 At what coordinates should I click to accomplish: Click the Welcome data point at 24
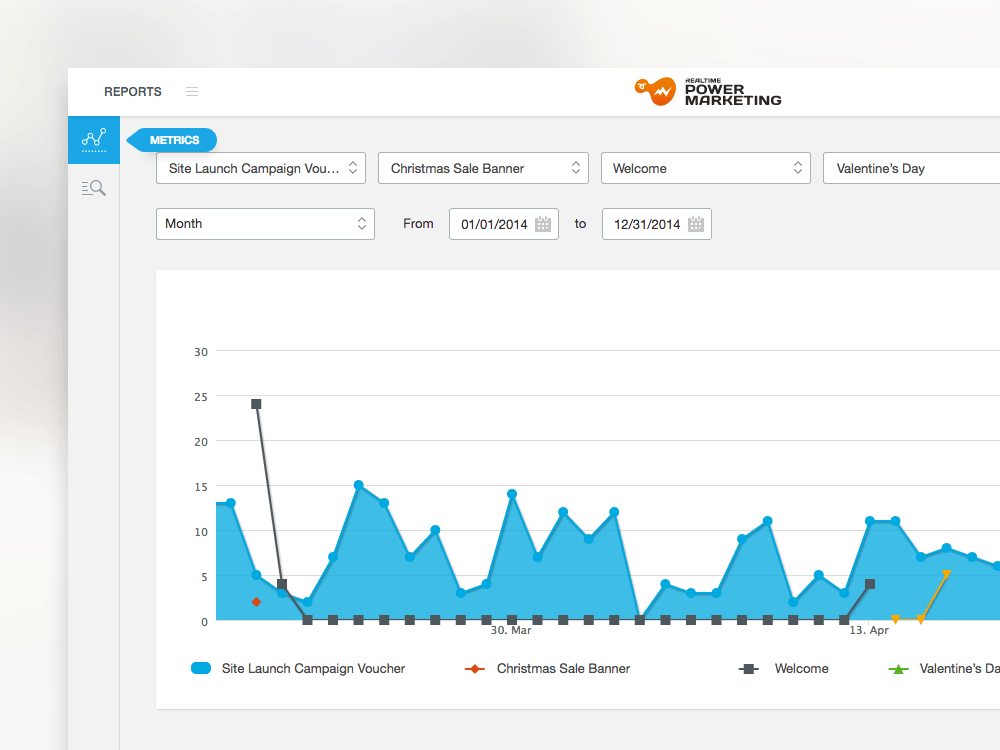[x=256, y=404]
